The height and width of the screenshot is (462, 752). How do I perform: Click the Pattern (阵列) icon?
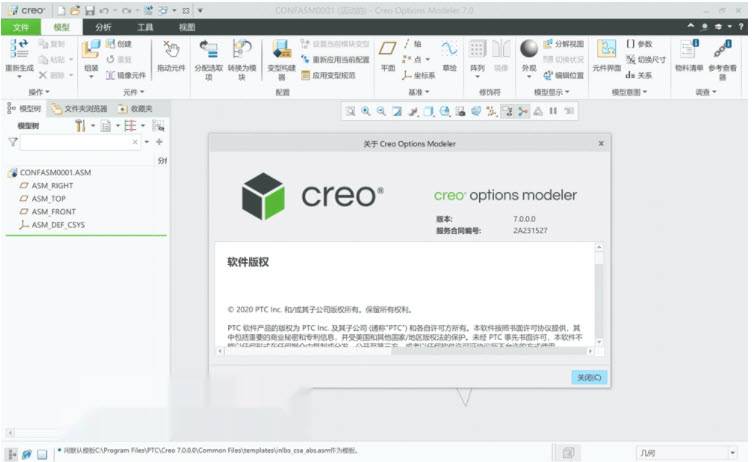pyautogui.click(x=477, y=49)
